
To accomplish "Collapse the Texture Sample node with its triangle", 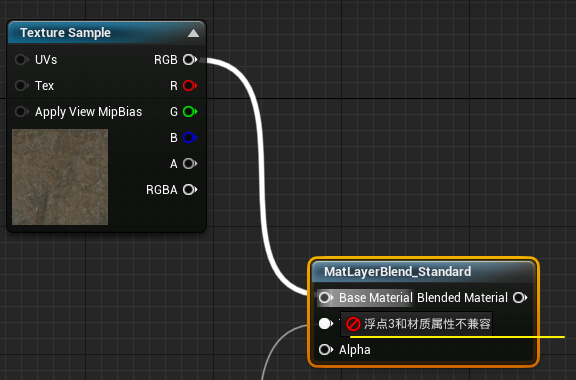I will tap(193, 33).
